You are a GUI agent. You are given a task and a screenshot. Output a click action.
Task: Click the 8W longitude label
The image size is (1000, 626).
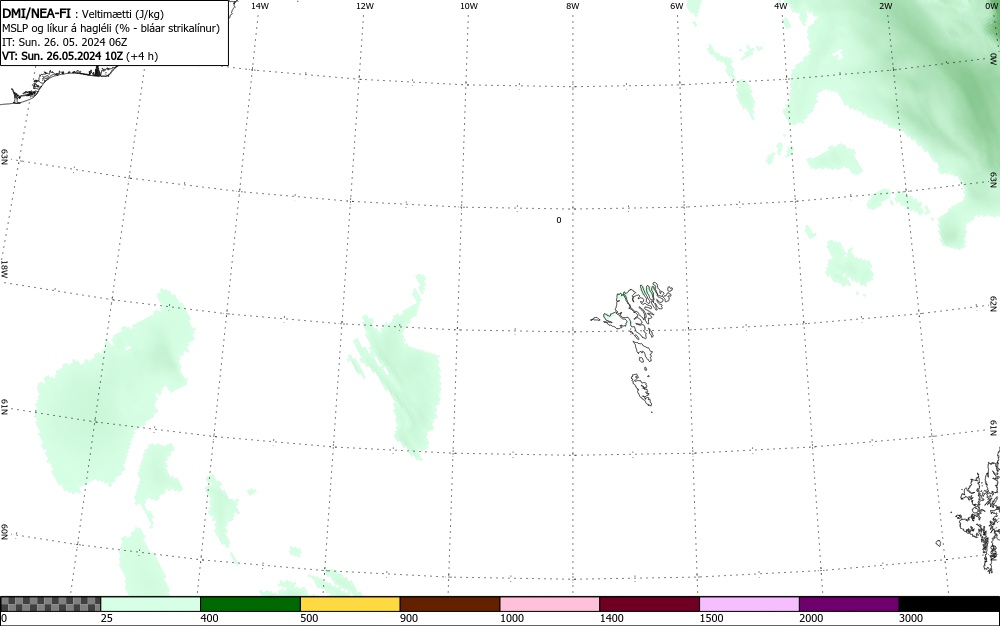(x=573, y=6)
